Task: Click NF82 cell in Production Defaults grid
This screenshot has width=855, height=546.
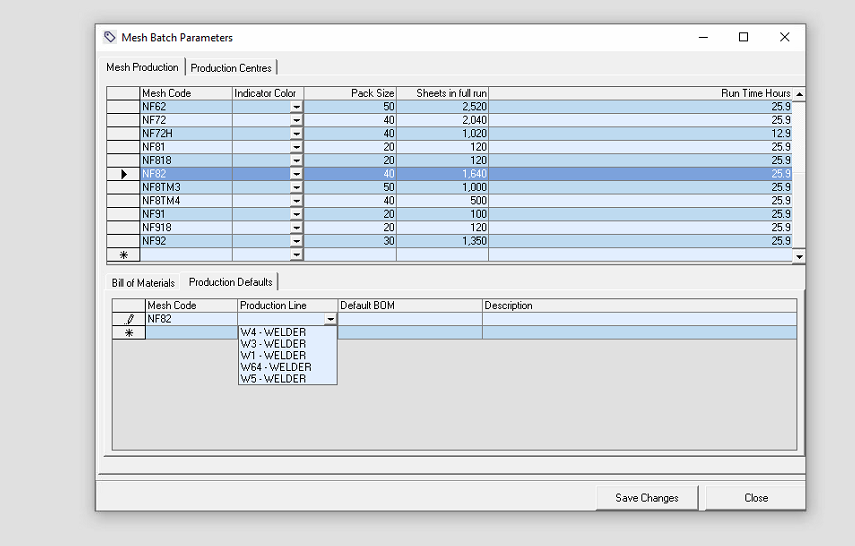Action: coord(191,319)
